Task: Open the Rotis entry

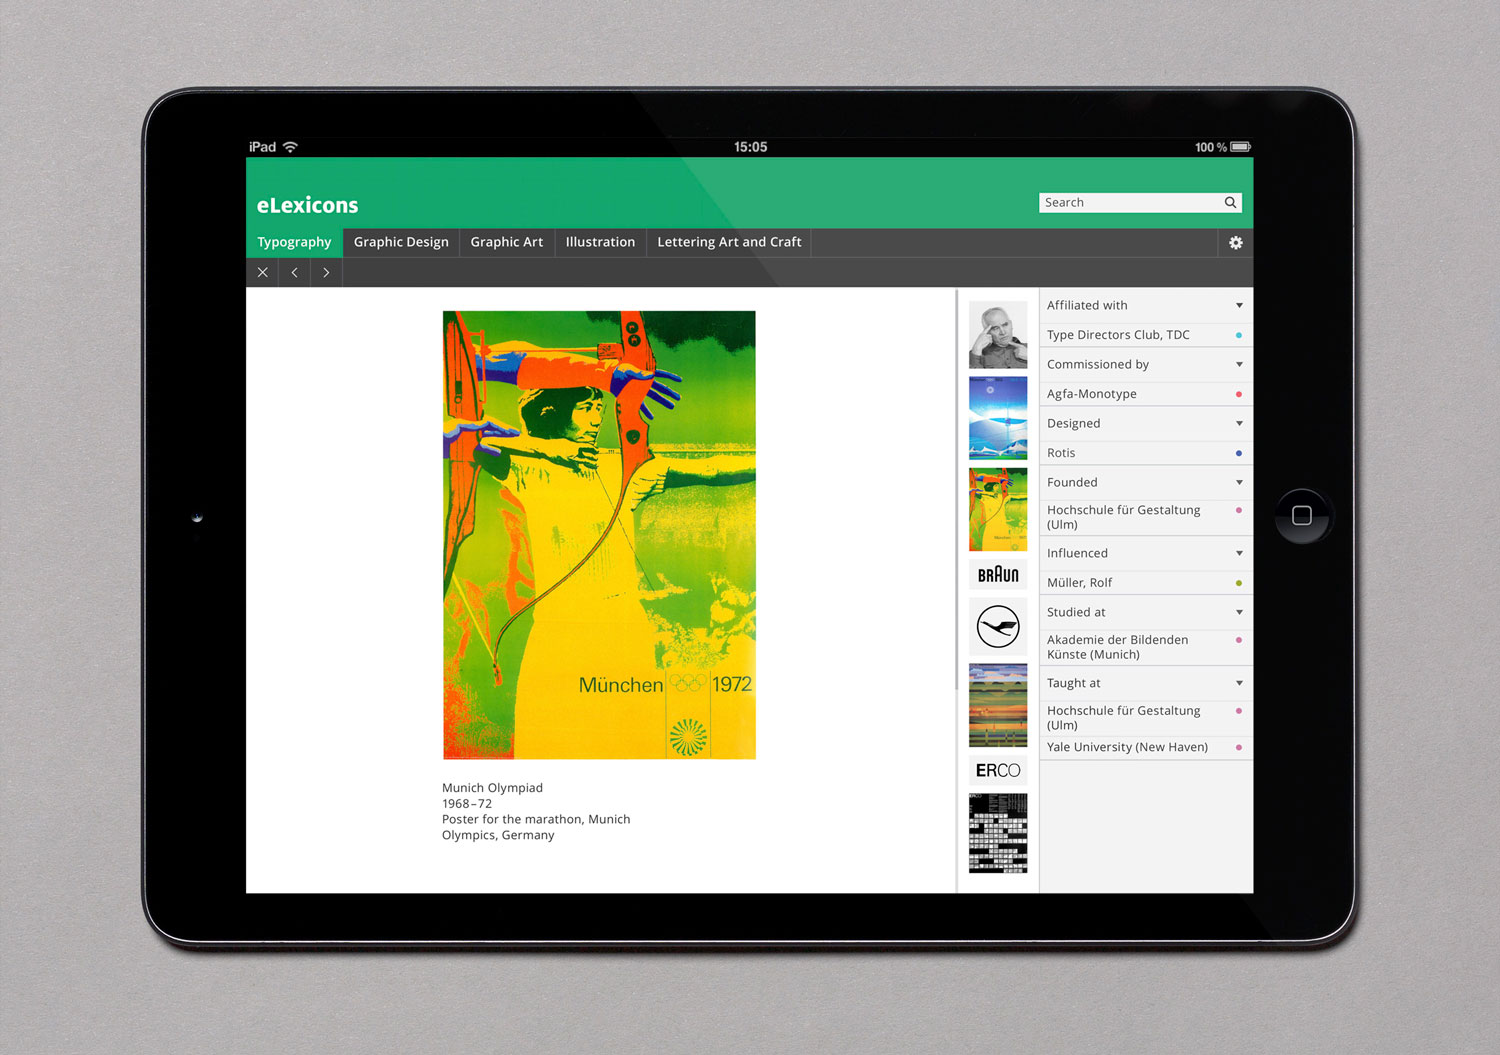Action: coord(1146,453)
